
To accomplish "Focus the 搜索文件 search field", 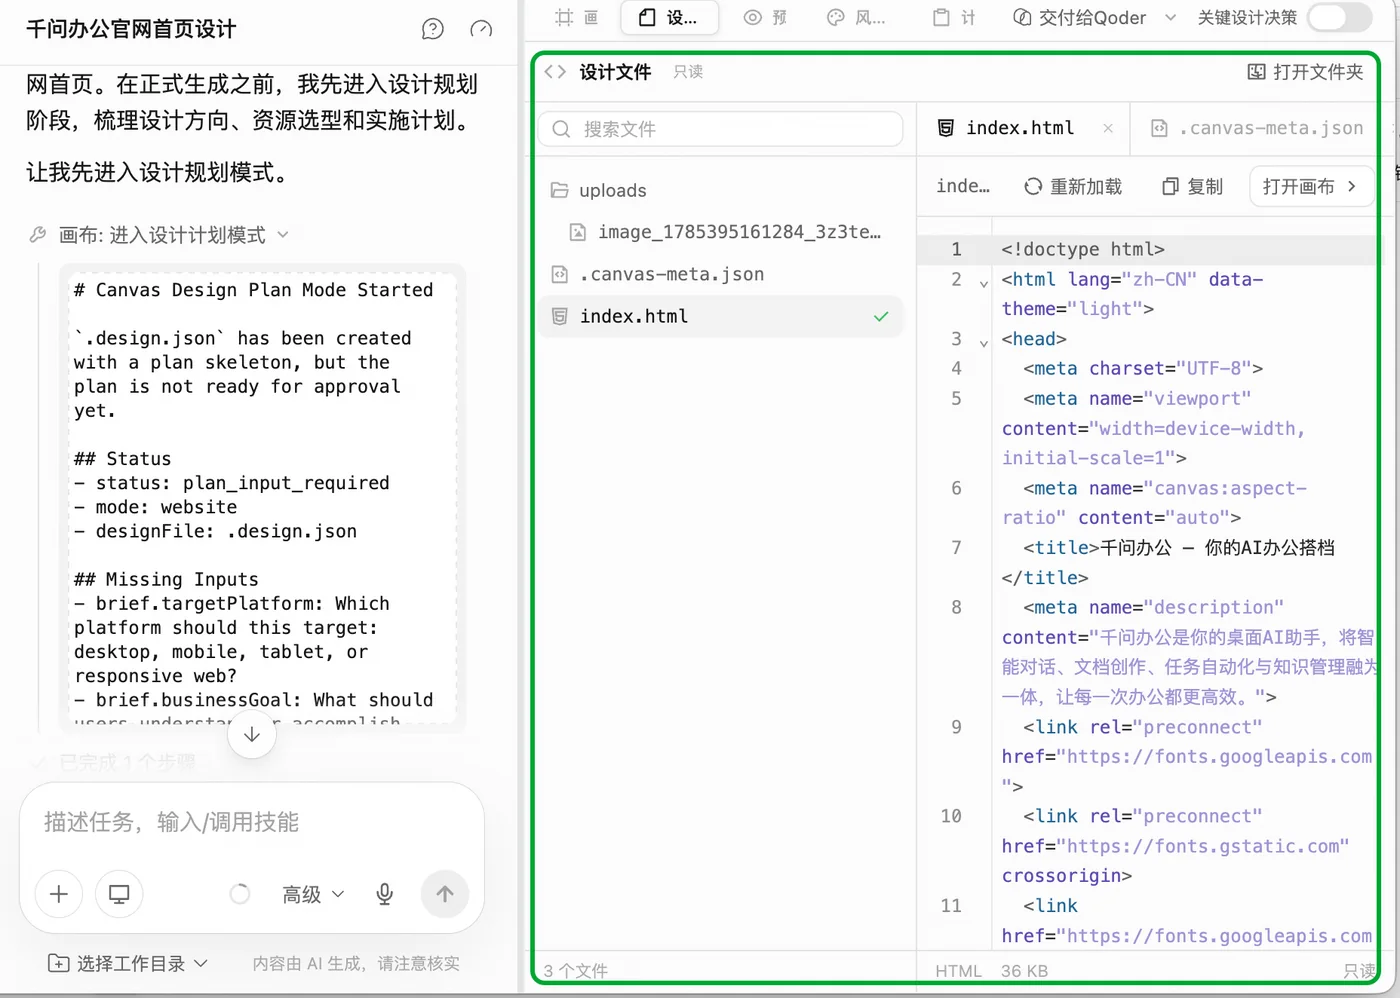I will coord(721,129).
